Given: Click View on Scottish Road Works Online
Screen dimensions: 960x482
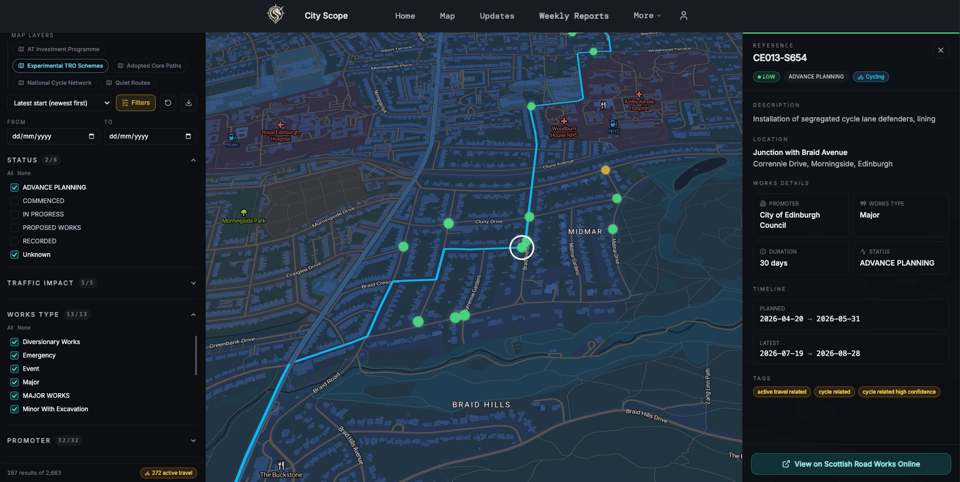Looking at the screenshot, I should click(851, 464).
